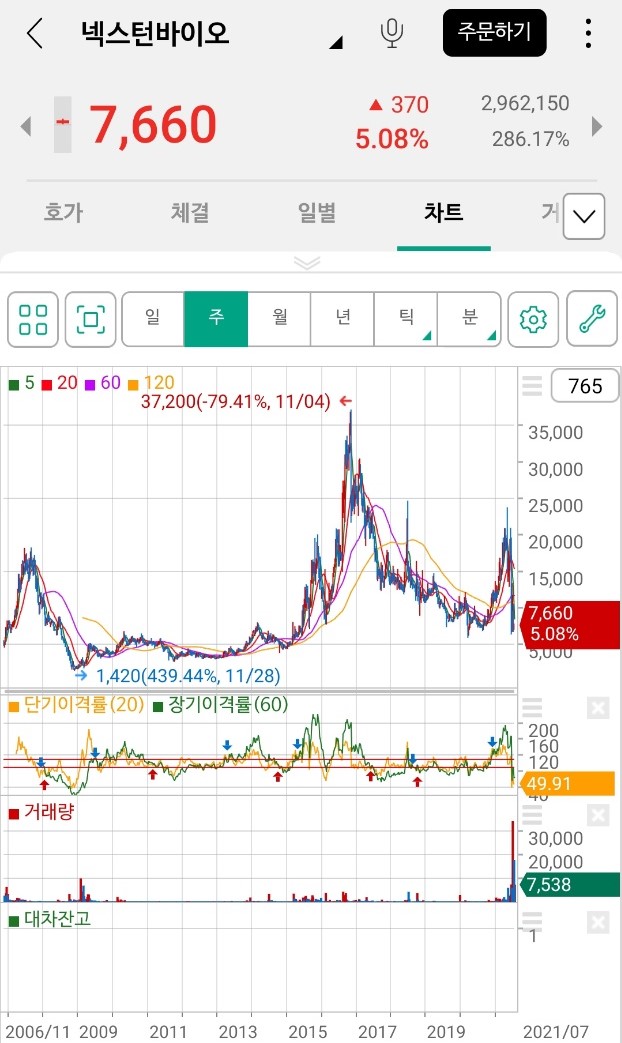Tap the 5-period moving average legend
622x1043 pixels.
click(x=21, y=383)
